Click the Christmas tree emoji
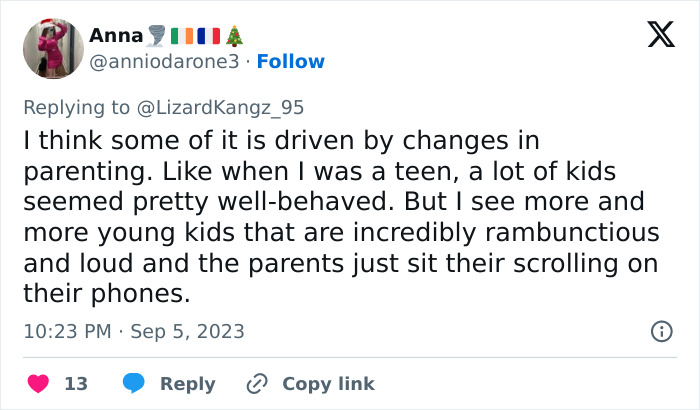 [234, 36]
